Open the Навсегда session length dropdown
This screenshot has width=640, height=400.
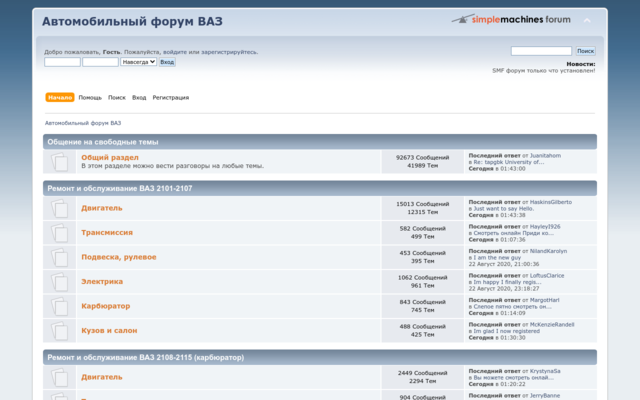coord(138,62)
